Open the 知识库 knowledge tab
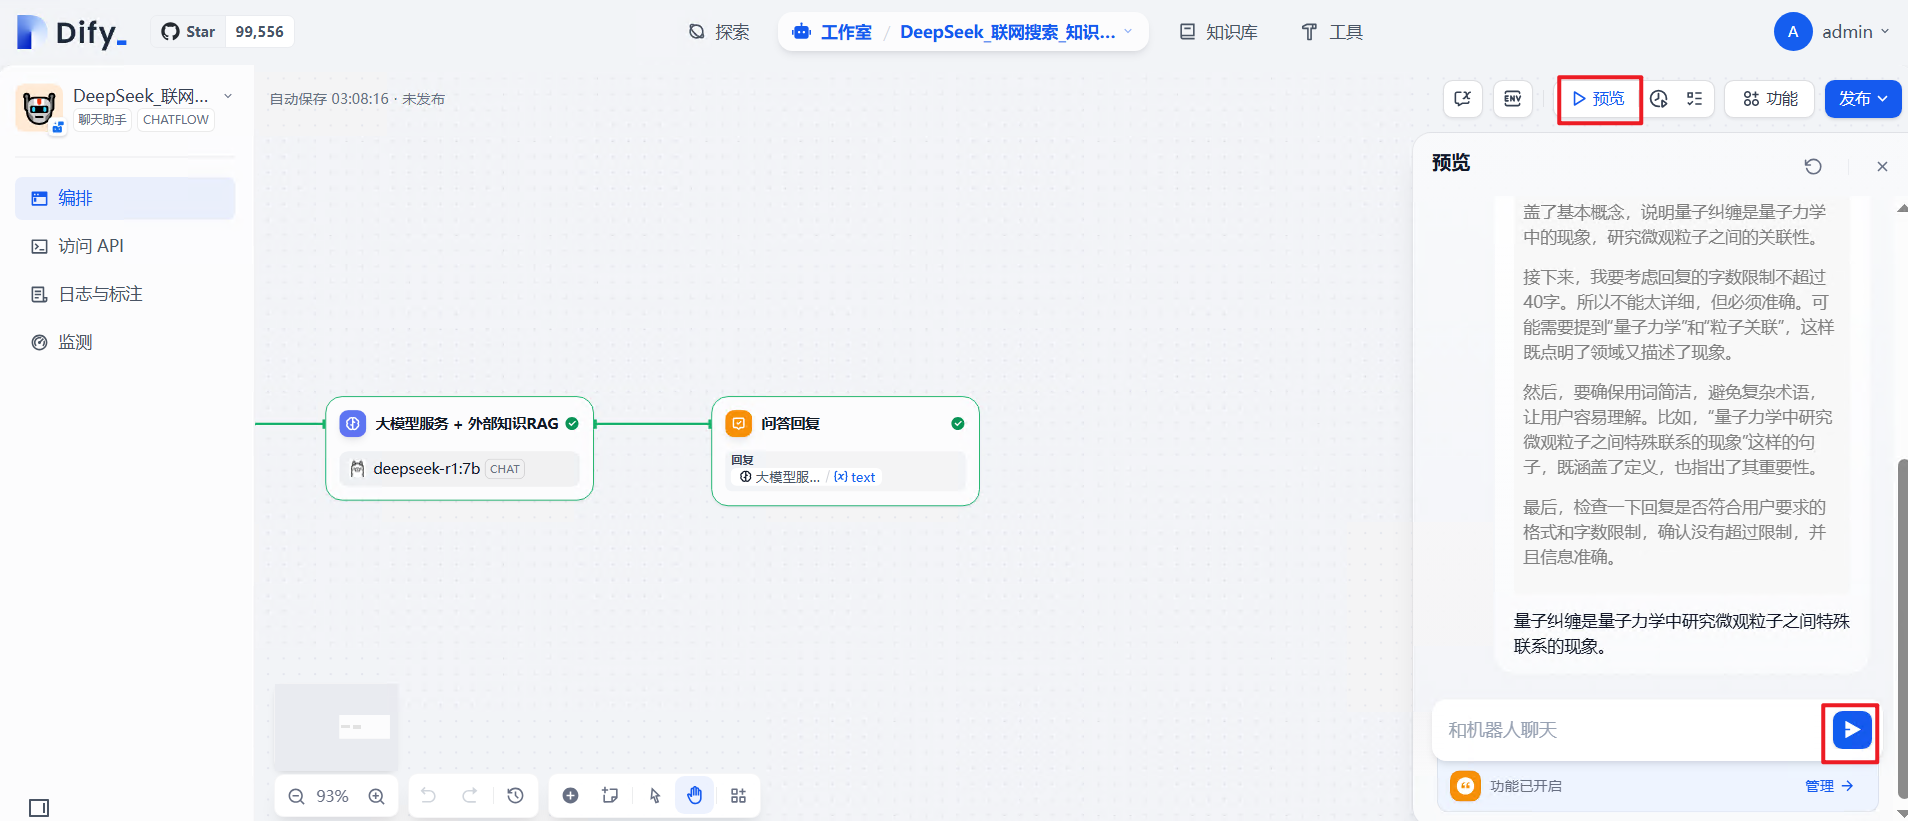Viewport: 1908px width, 821px height. tap(1218, 32)
